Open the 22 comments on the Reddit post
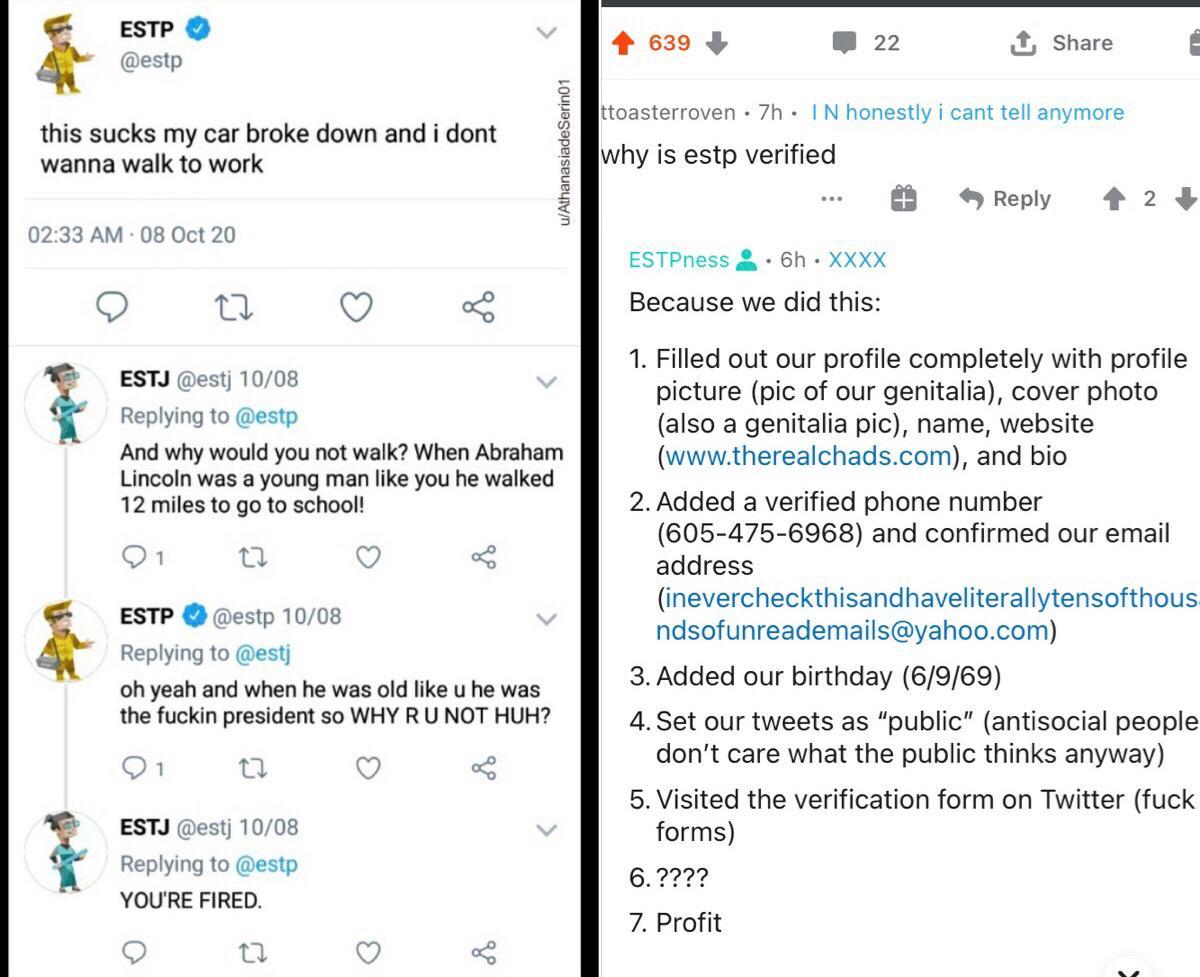Screen dimensions: 1200x977 coord(860,43)
